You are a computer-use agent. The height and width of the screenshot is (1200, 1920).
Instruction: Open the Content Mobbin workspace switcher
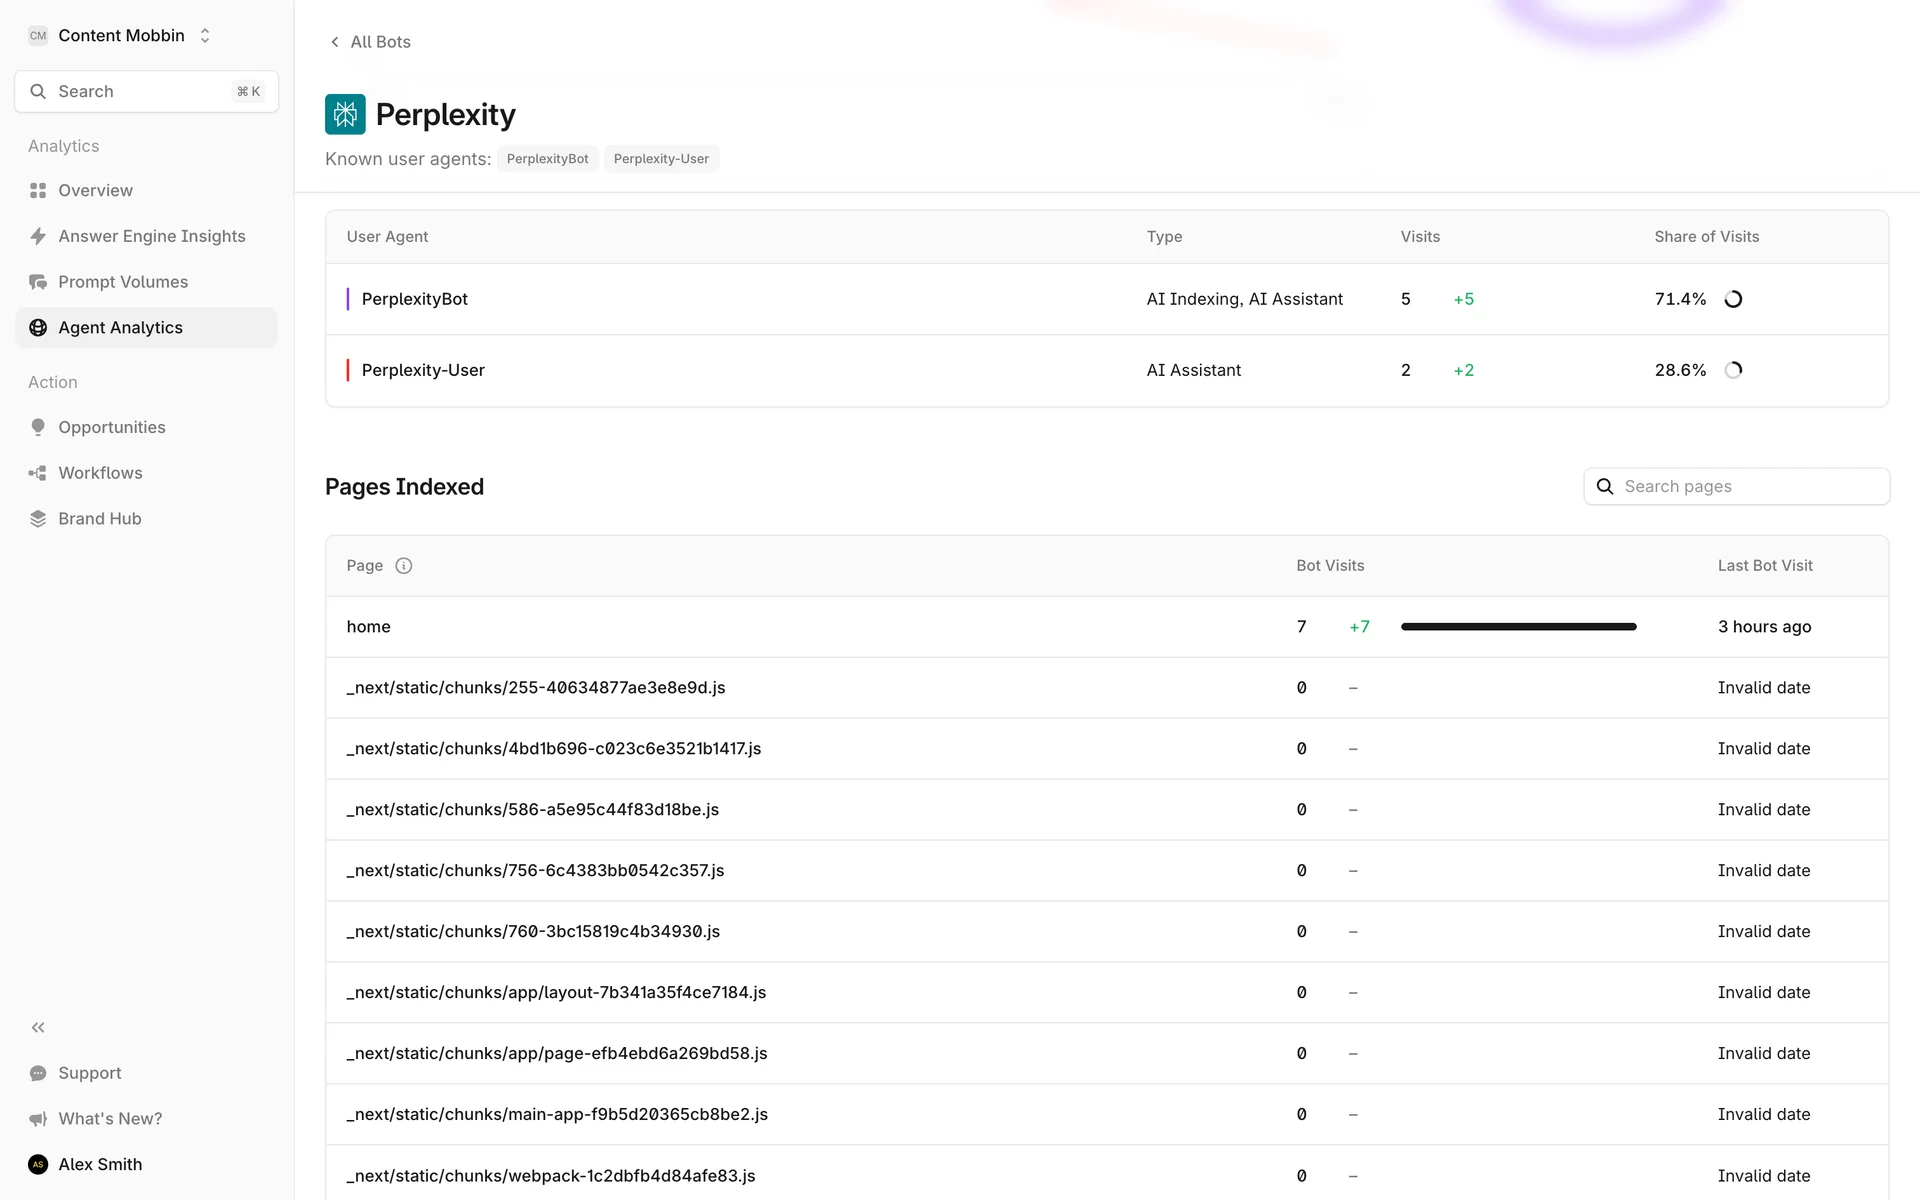[205, 36]
